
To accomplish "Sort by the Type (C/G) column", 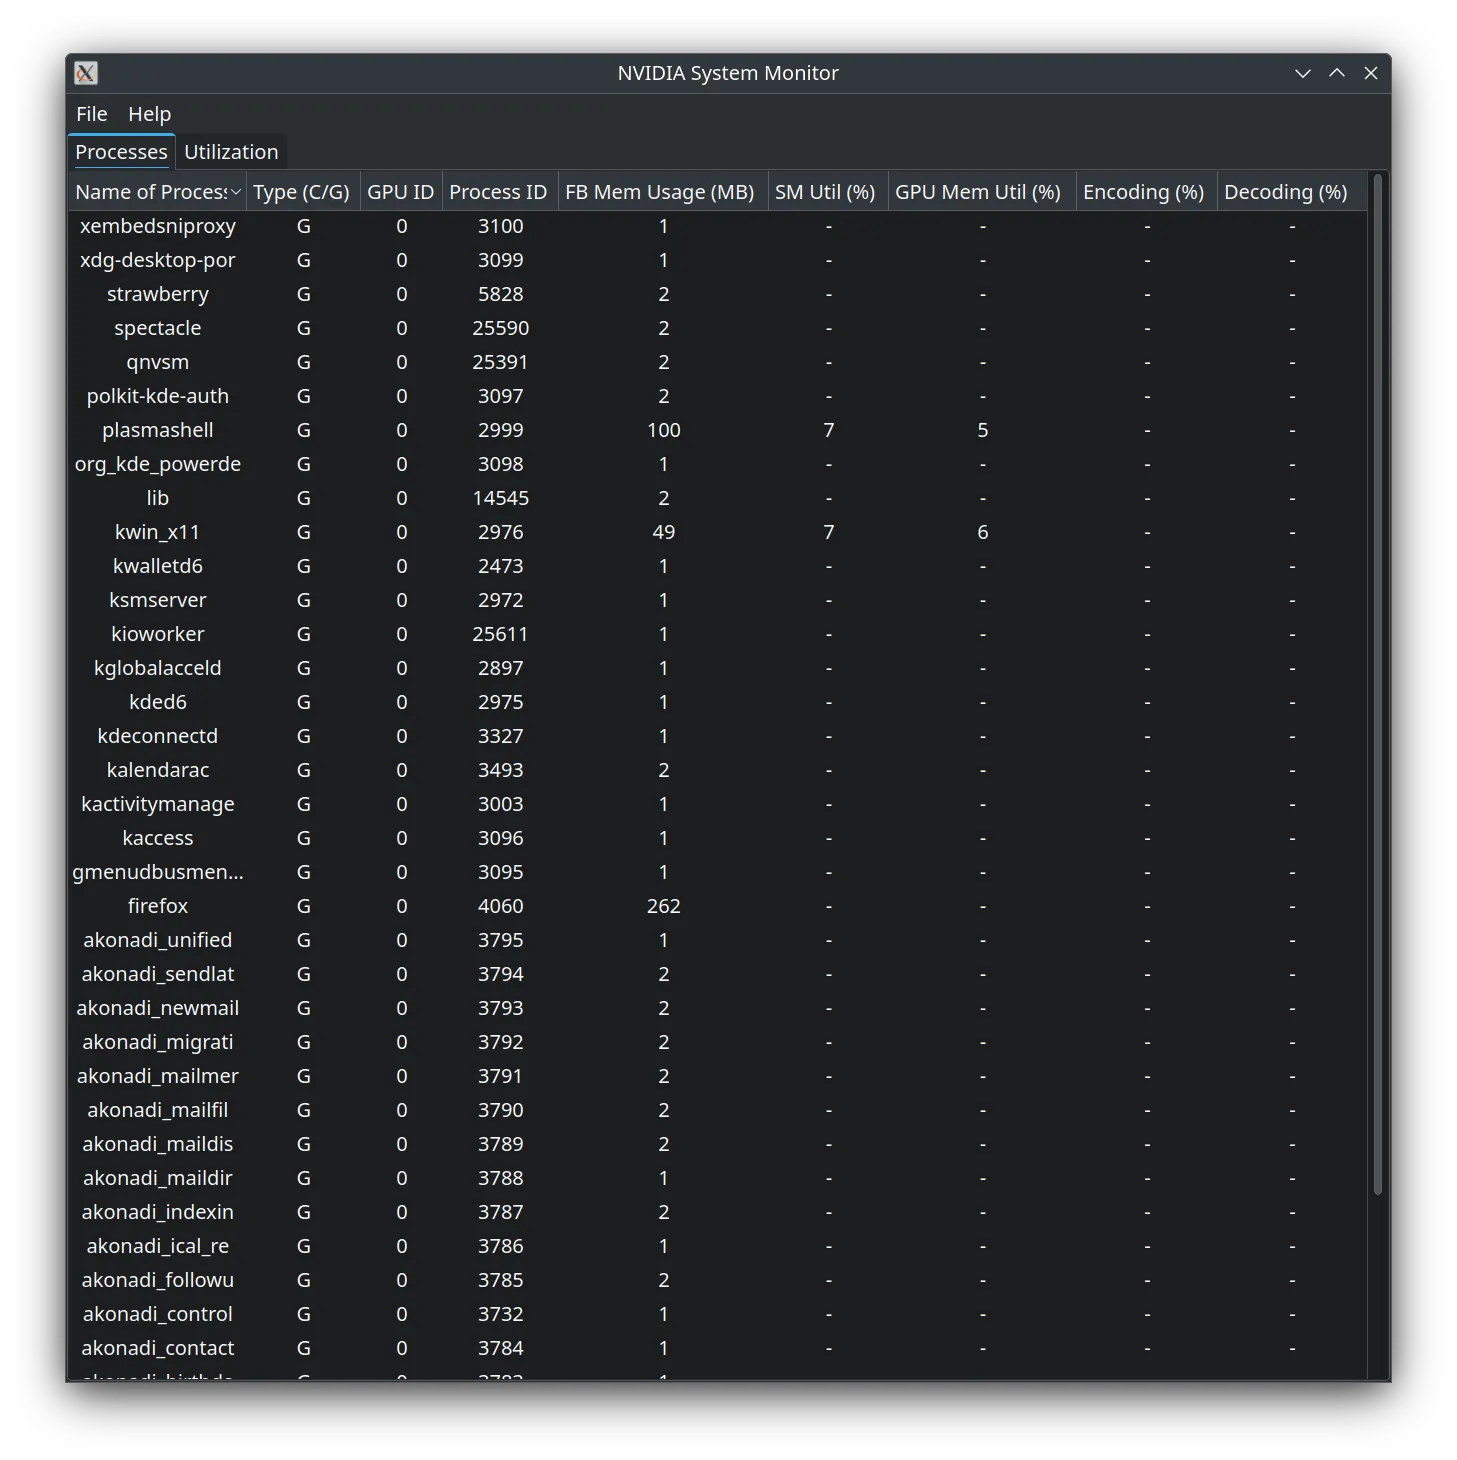I will pos(301,192).
